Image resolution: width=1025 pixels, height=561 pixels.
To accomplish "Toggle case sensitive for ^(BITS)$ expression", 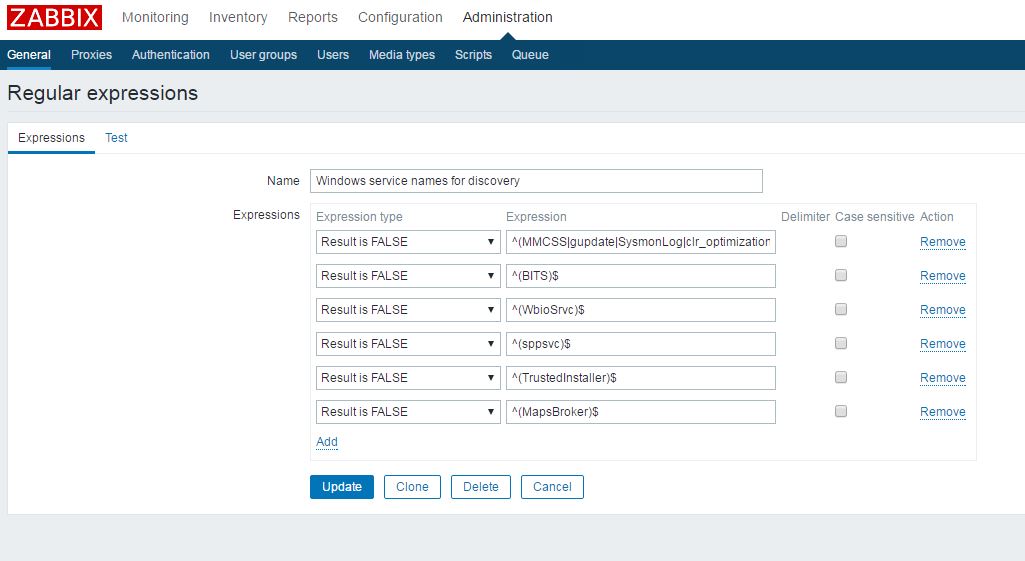I will [841, 276].
